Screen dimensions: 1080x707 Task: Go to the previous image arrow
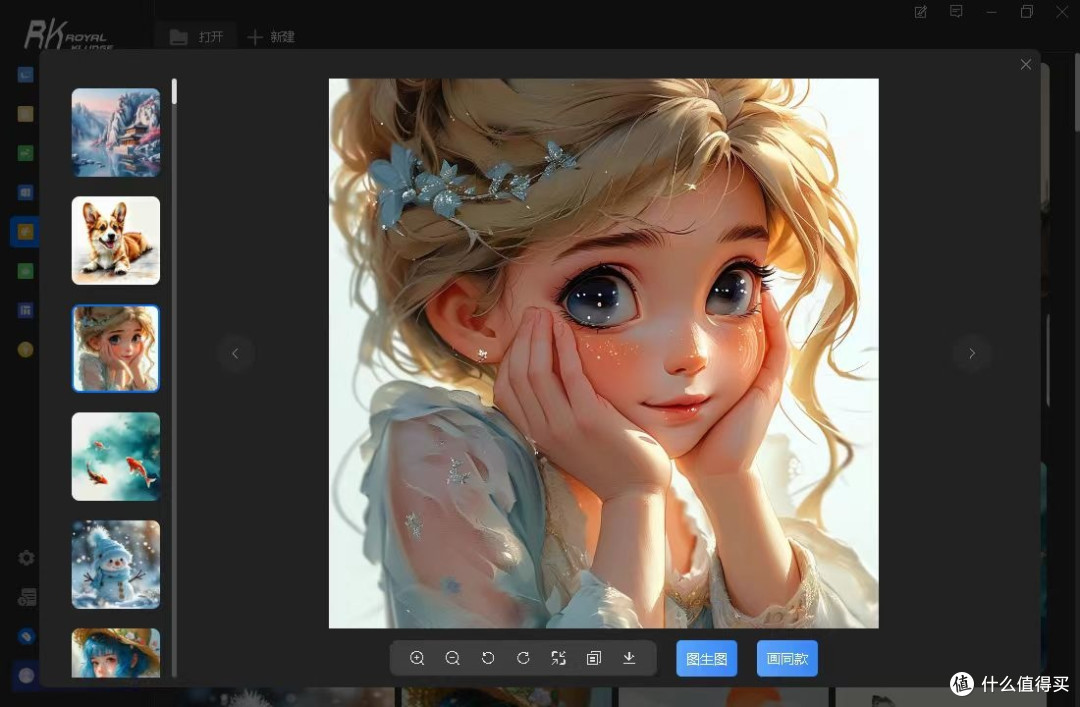(x=236, y=354)
